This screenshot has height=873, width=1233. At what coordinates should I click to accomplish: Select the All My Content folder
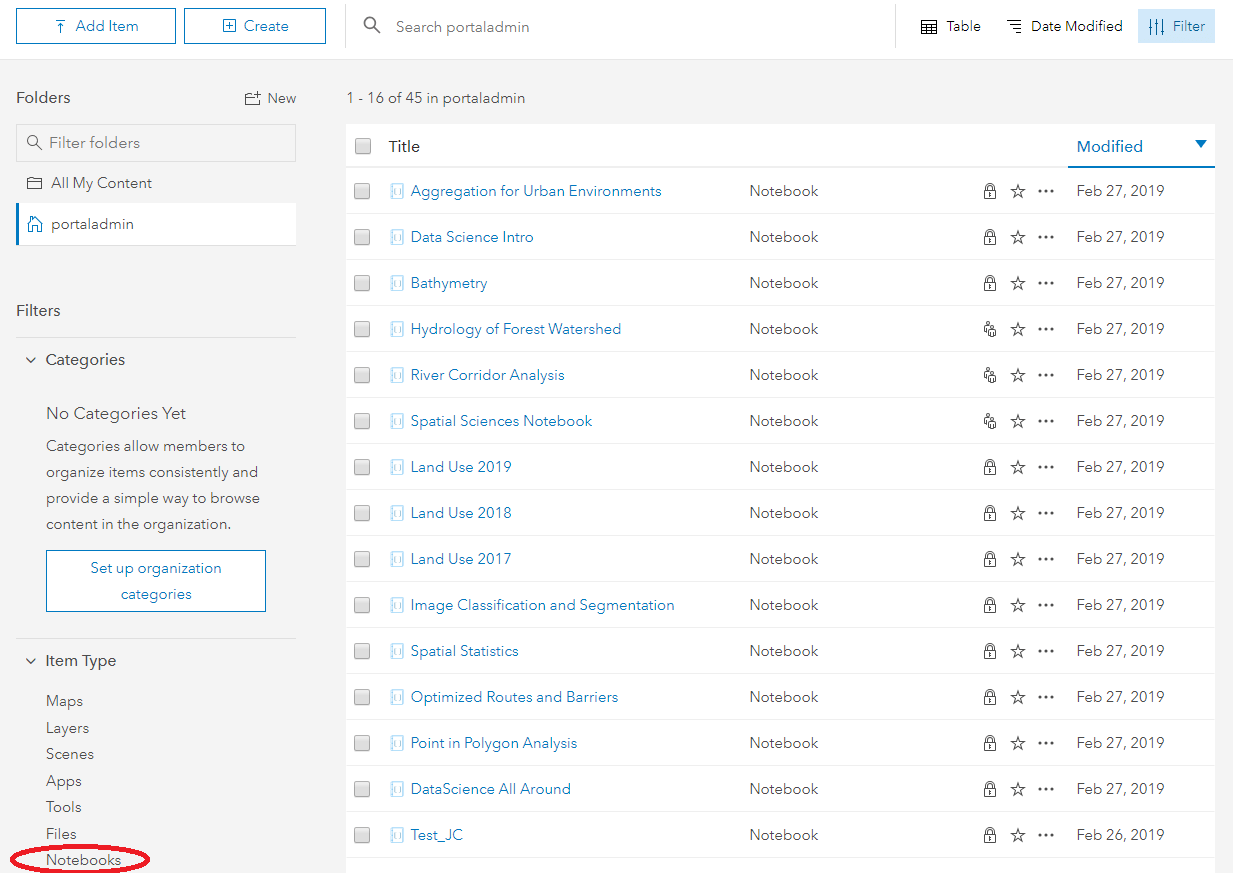(101, 183)
